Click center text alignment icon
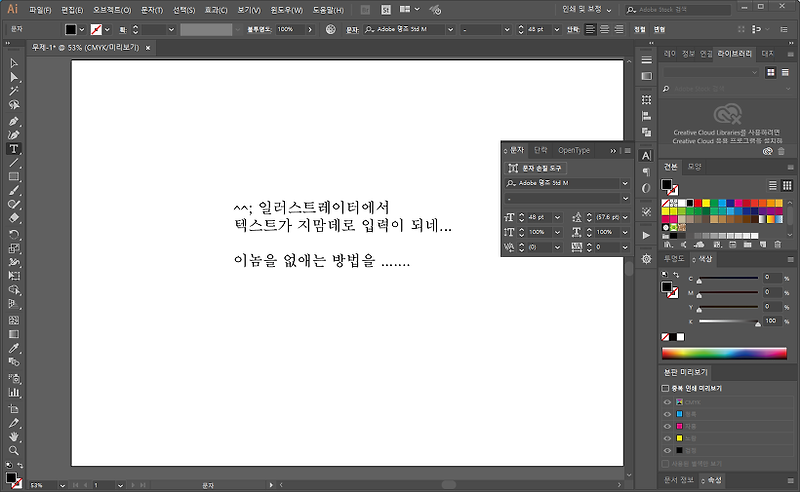 [x=606, y=29]
